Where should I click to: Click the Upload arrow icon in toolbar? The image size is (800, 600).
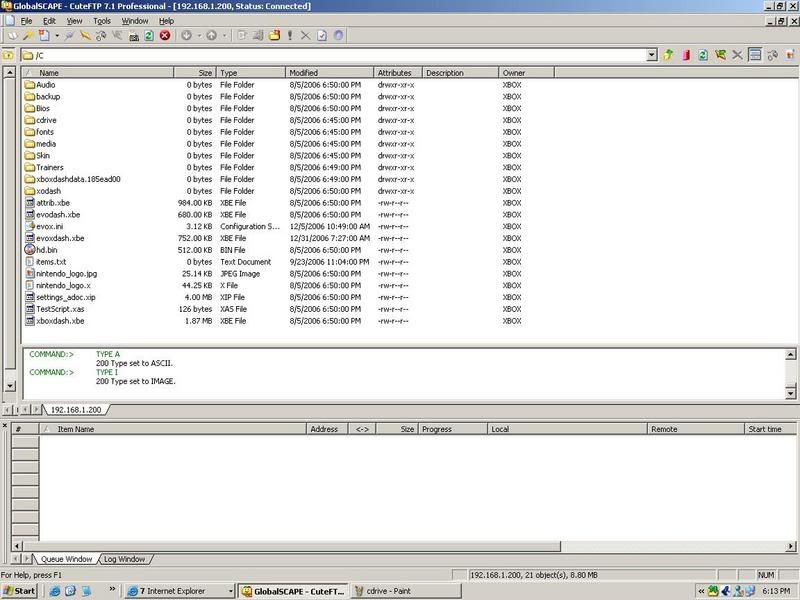tap(212, 35)
